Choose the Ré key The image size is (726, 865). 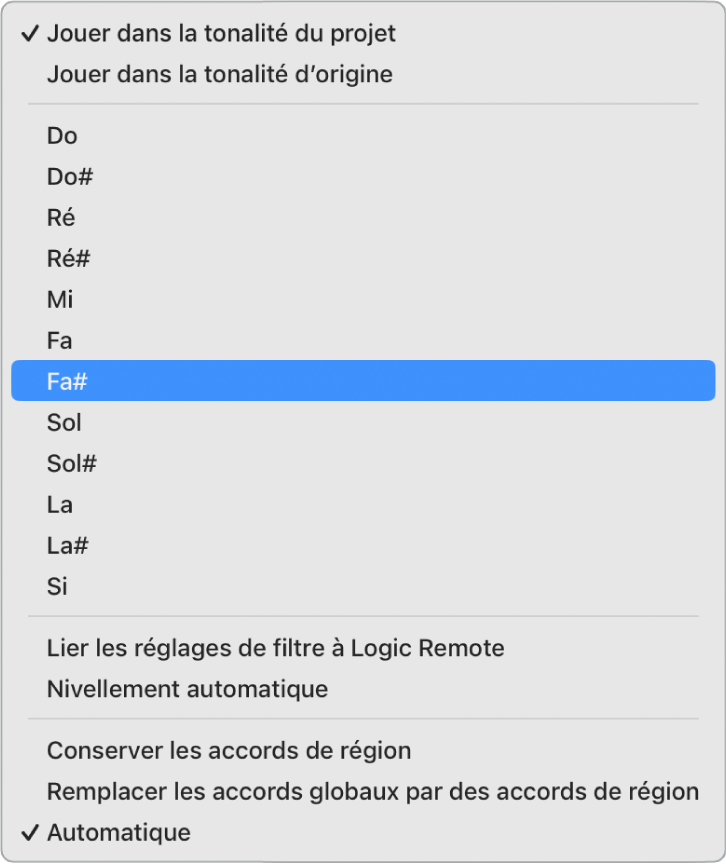point(61,218)
